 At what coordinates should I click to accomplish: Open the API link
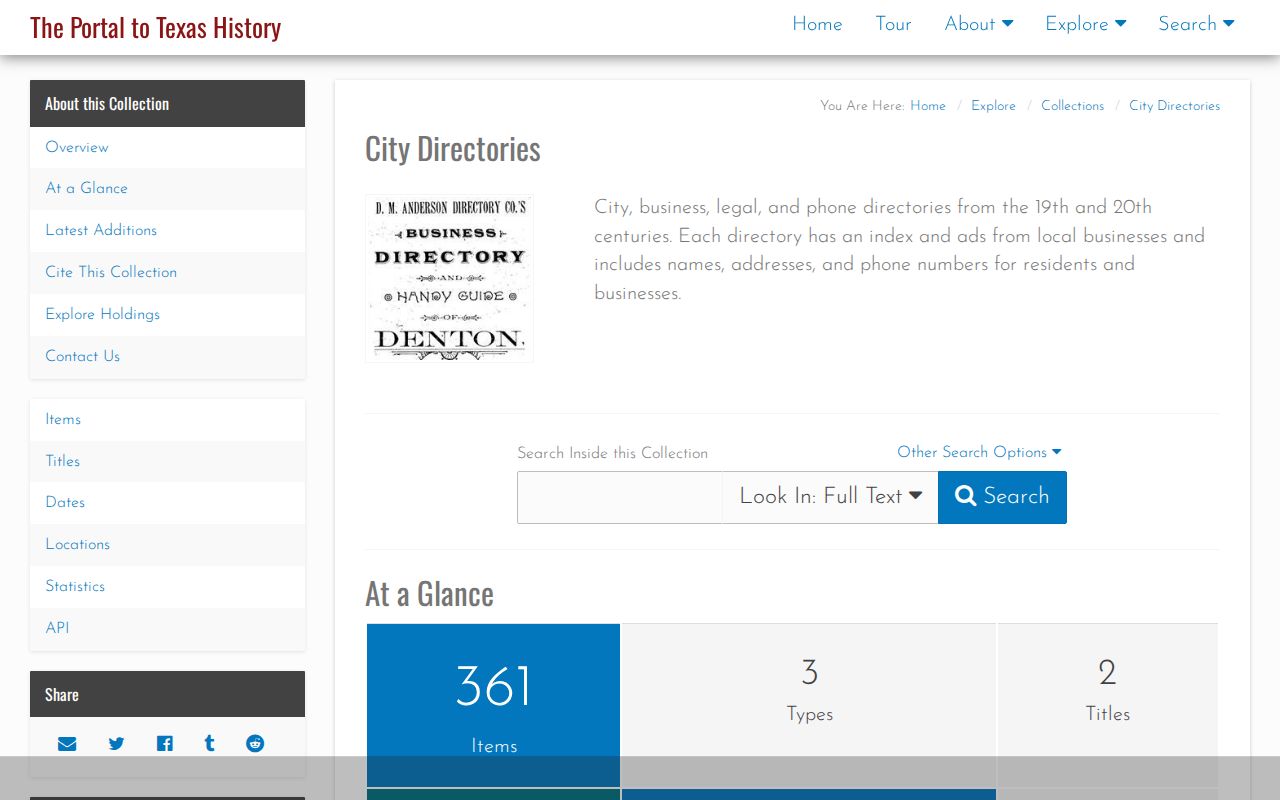tap(167, 628)
